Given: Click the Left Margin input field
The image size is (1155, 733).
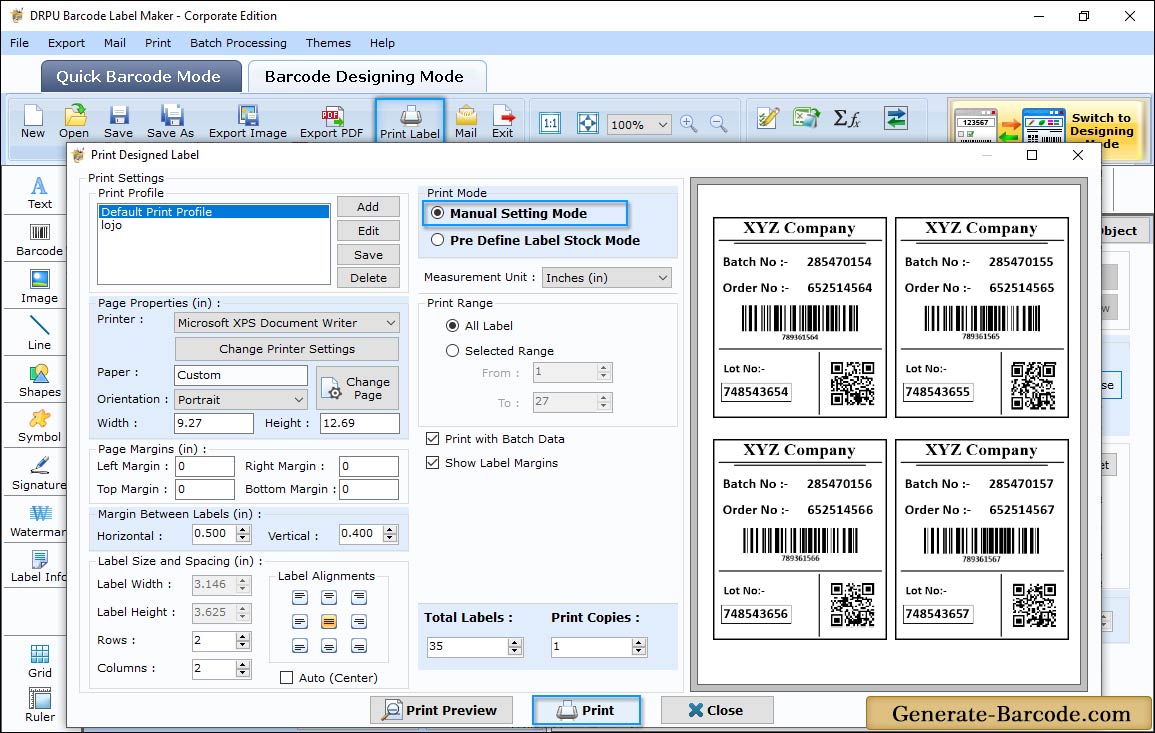Looking at the screenshot, I should click(205, 466).
